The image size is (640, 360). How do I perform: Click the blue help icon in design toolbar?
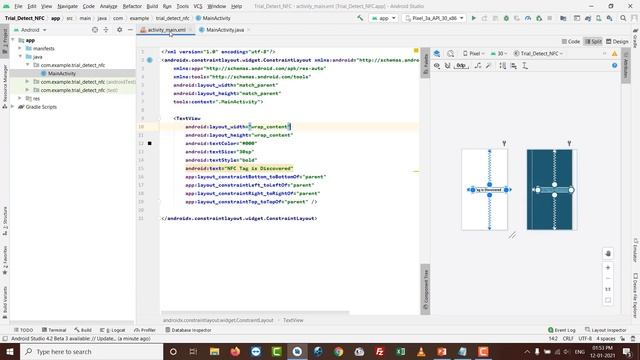[614, 66]
